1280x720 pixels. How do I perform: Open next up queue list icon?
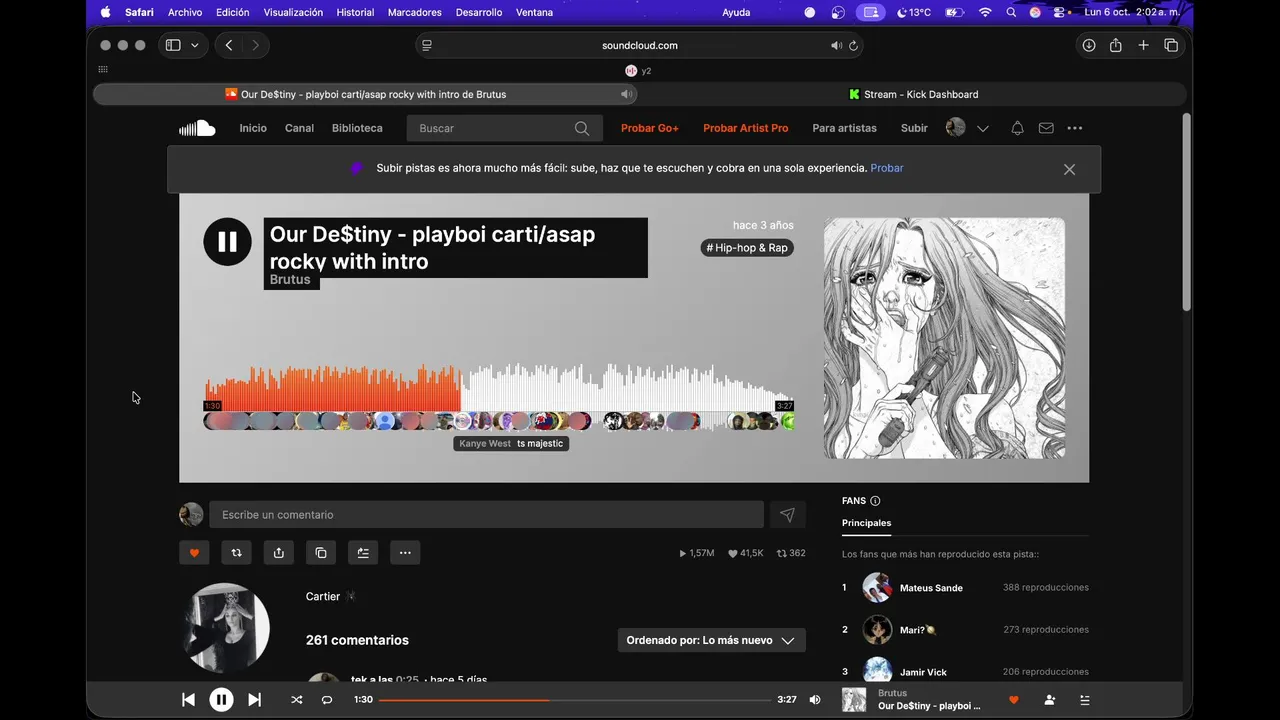point(1085,700)
